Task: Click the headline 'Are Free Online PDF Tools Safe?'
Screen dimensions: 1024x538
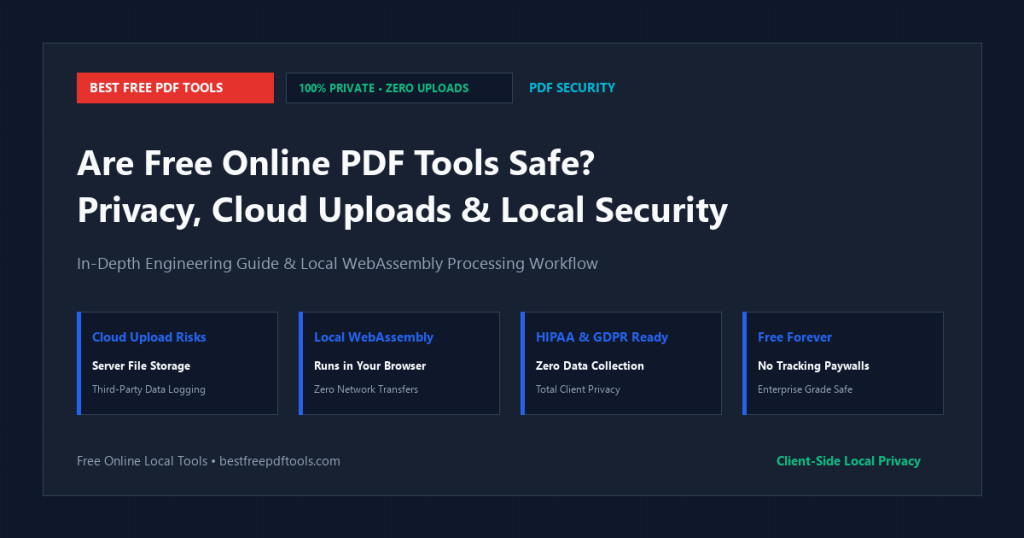Action: 336,163
